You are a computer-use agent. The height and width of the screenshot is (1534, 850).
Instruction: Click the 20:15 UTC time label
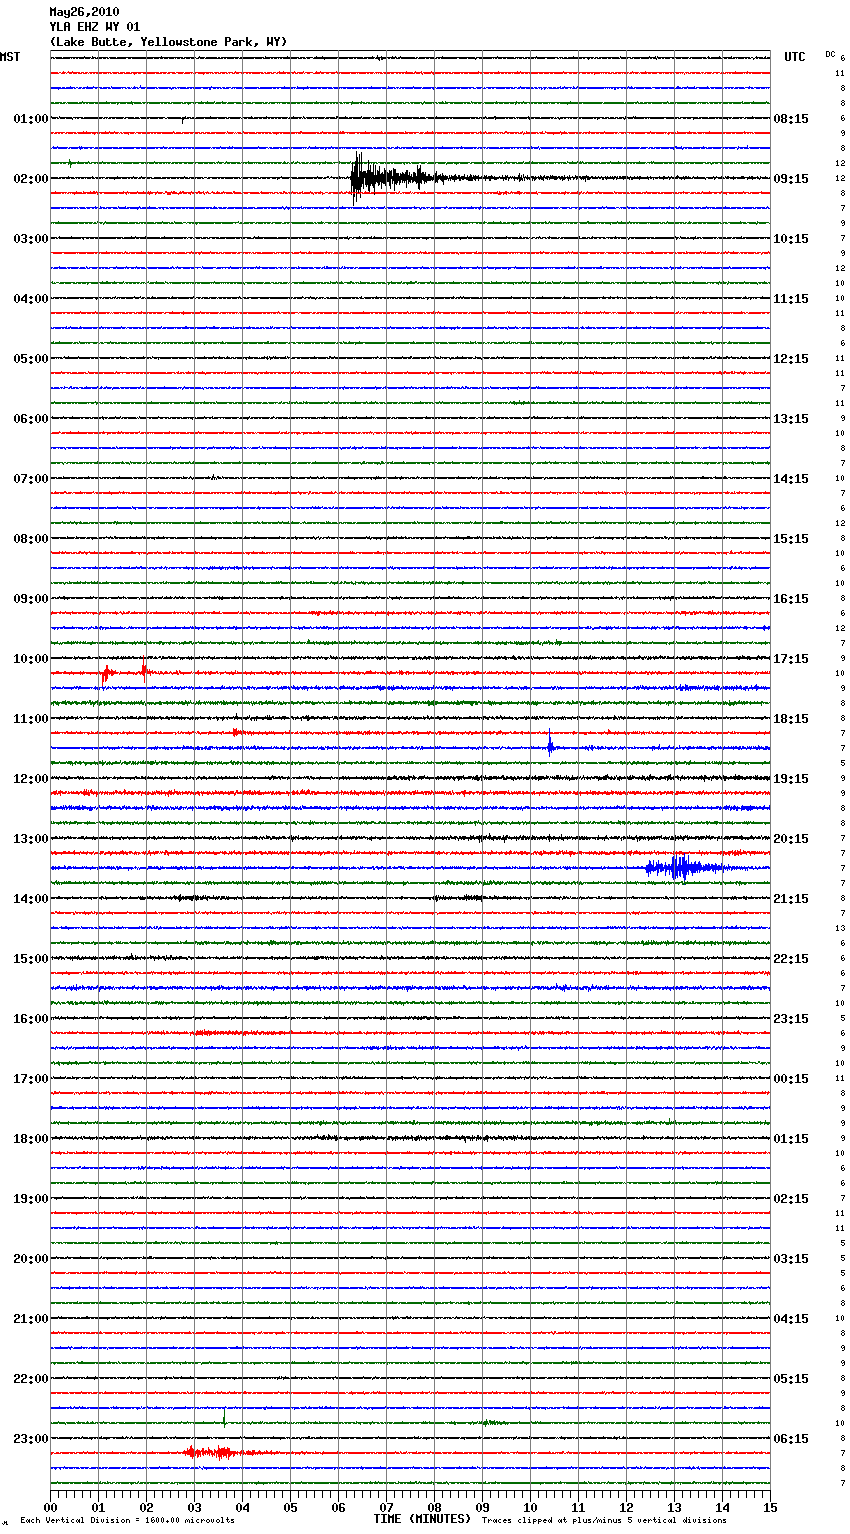coord(791,839)
